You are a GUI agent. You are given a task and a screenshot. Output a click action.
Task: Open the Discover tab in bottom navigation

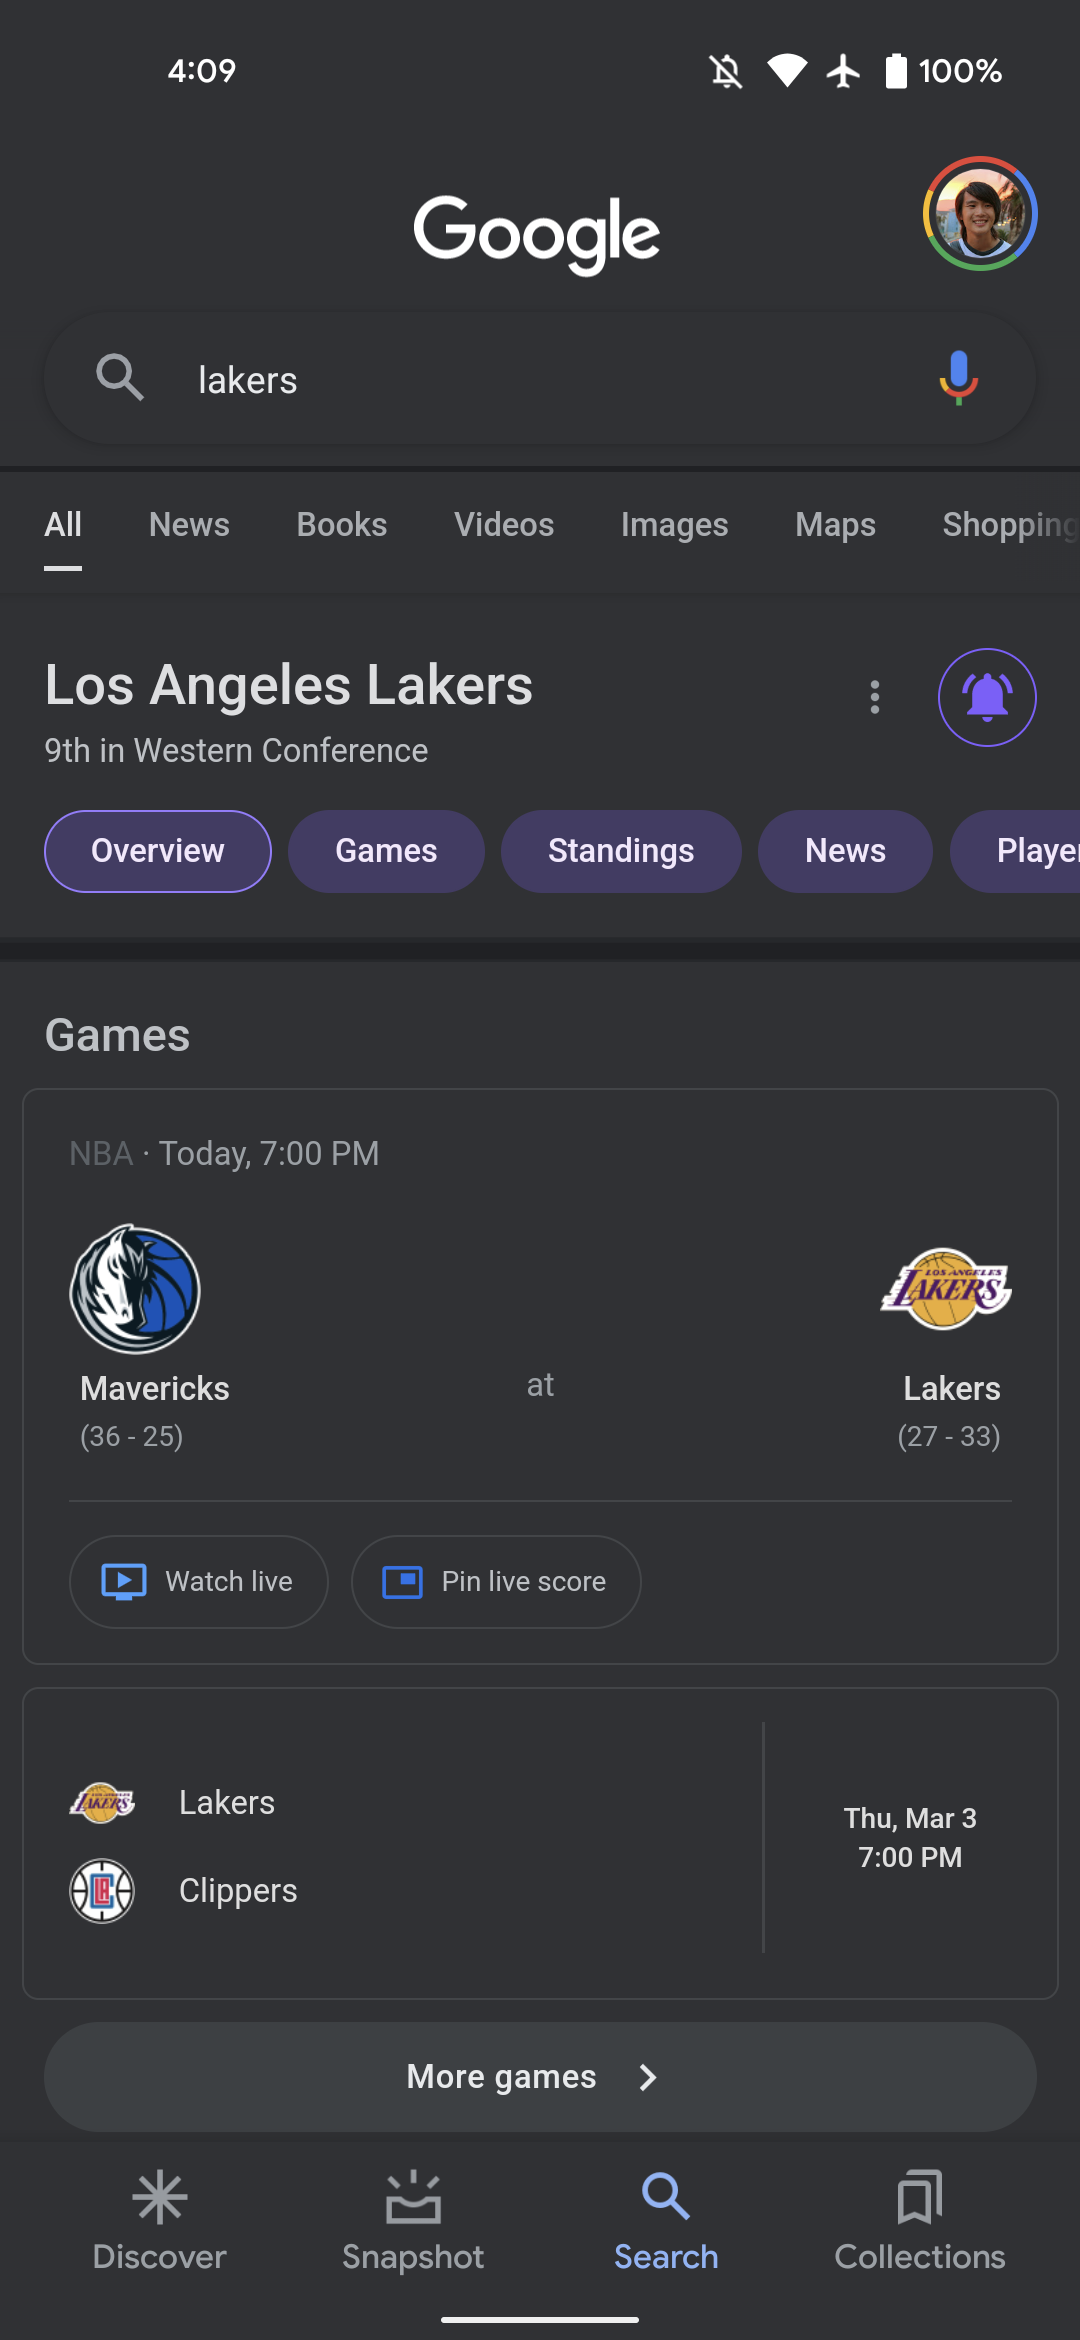tap(159, 2218)
